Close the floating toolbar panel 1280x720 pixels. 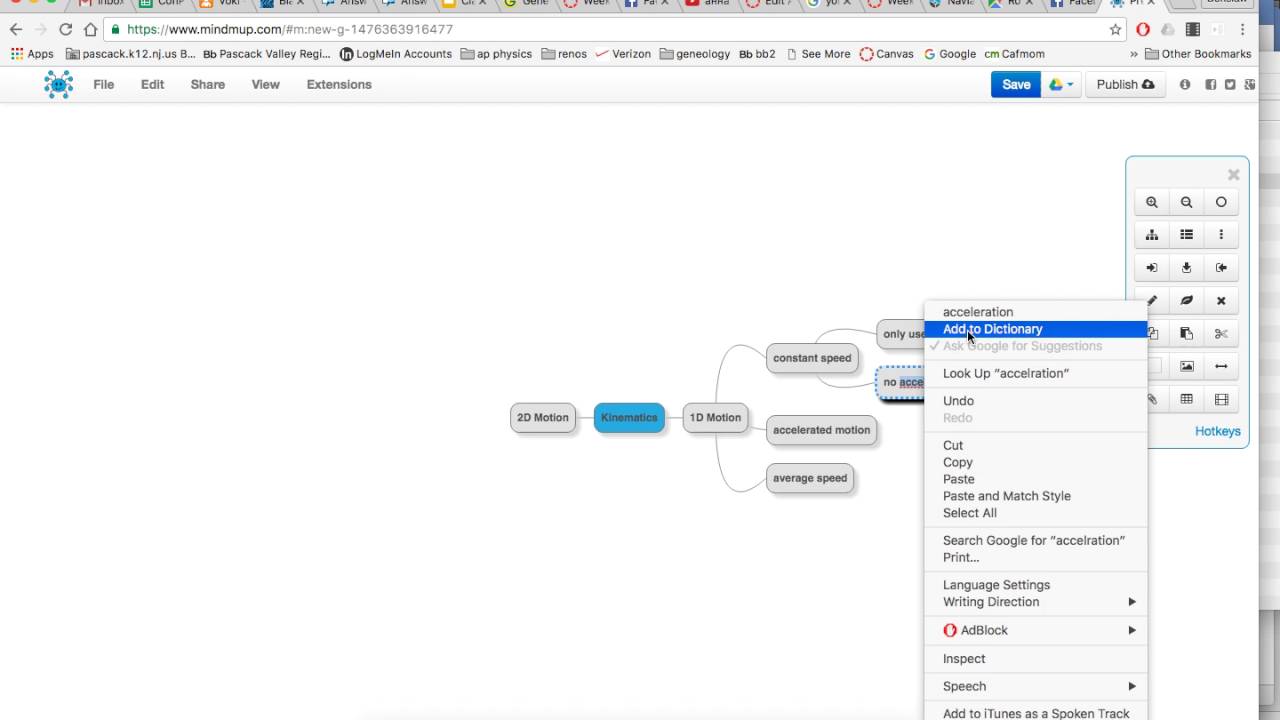coord(1233,175)
